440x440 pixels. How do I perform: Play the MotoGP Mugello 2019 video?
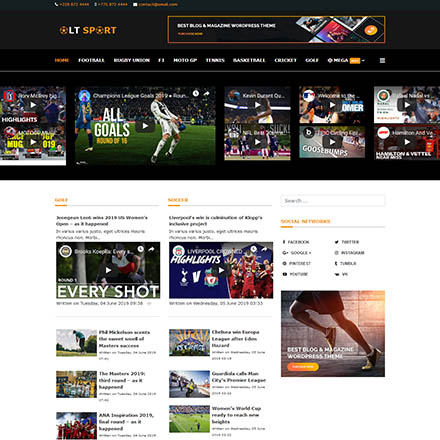pos(33,142)
